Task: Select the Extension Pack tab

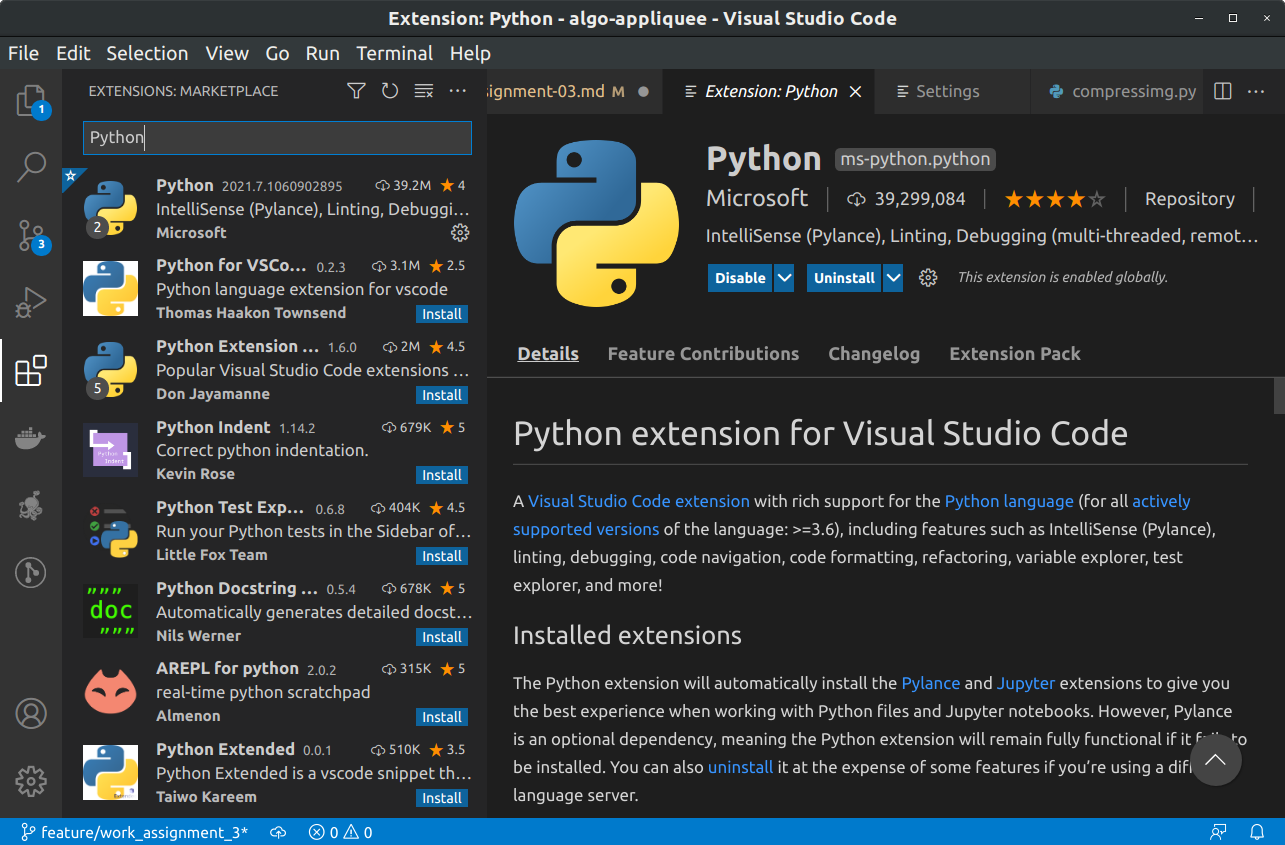Action: (x=1015, y=354)
